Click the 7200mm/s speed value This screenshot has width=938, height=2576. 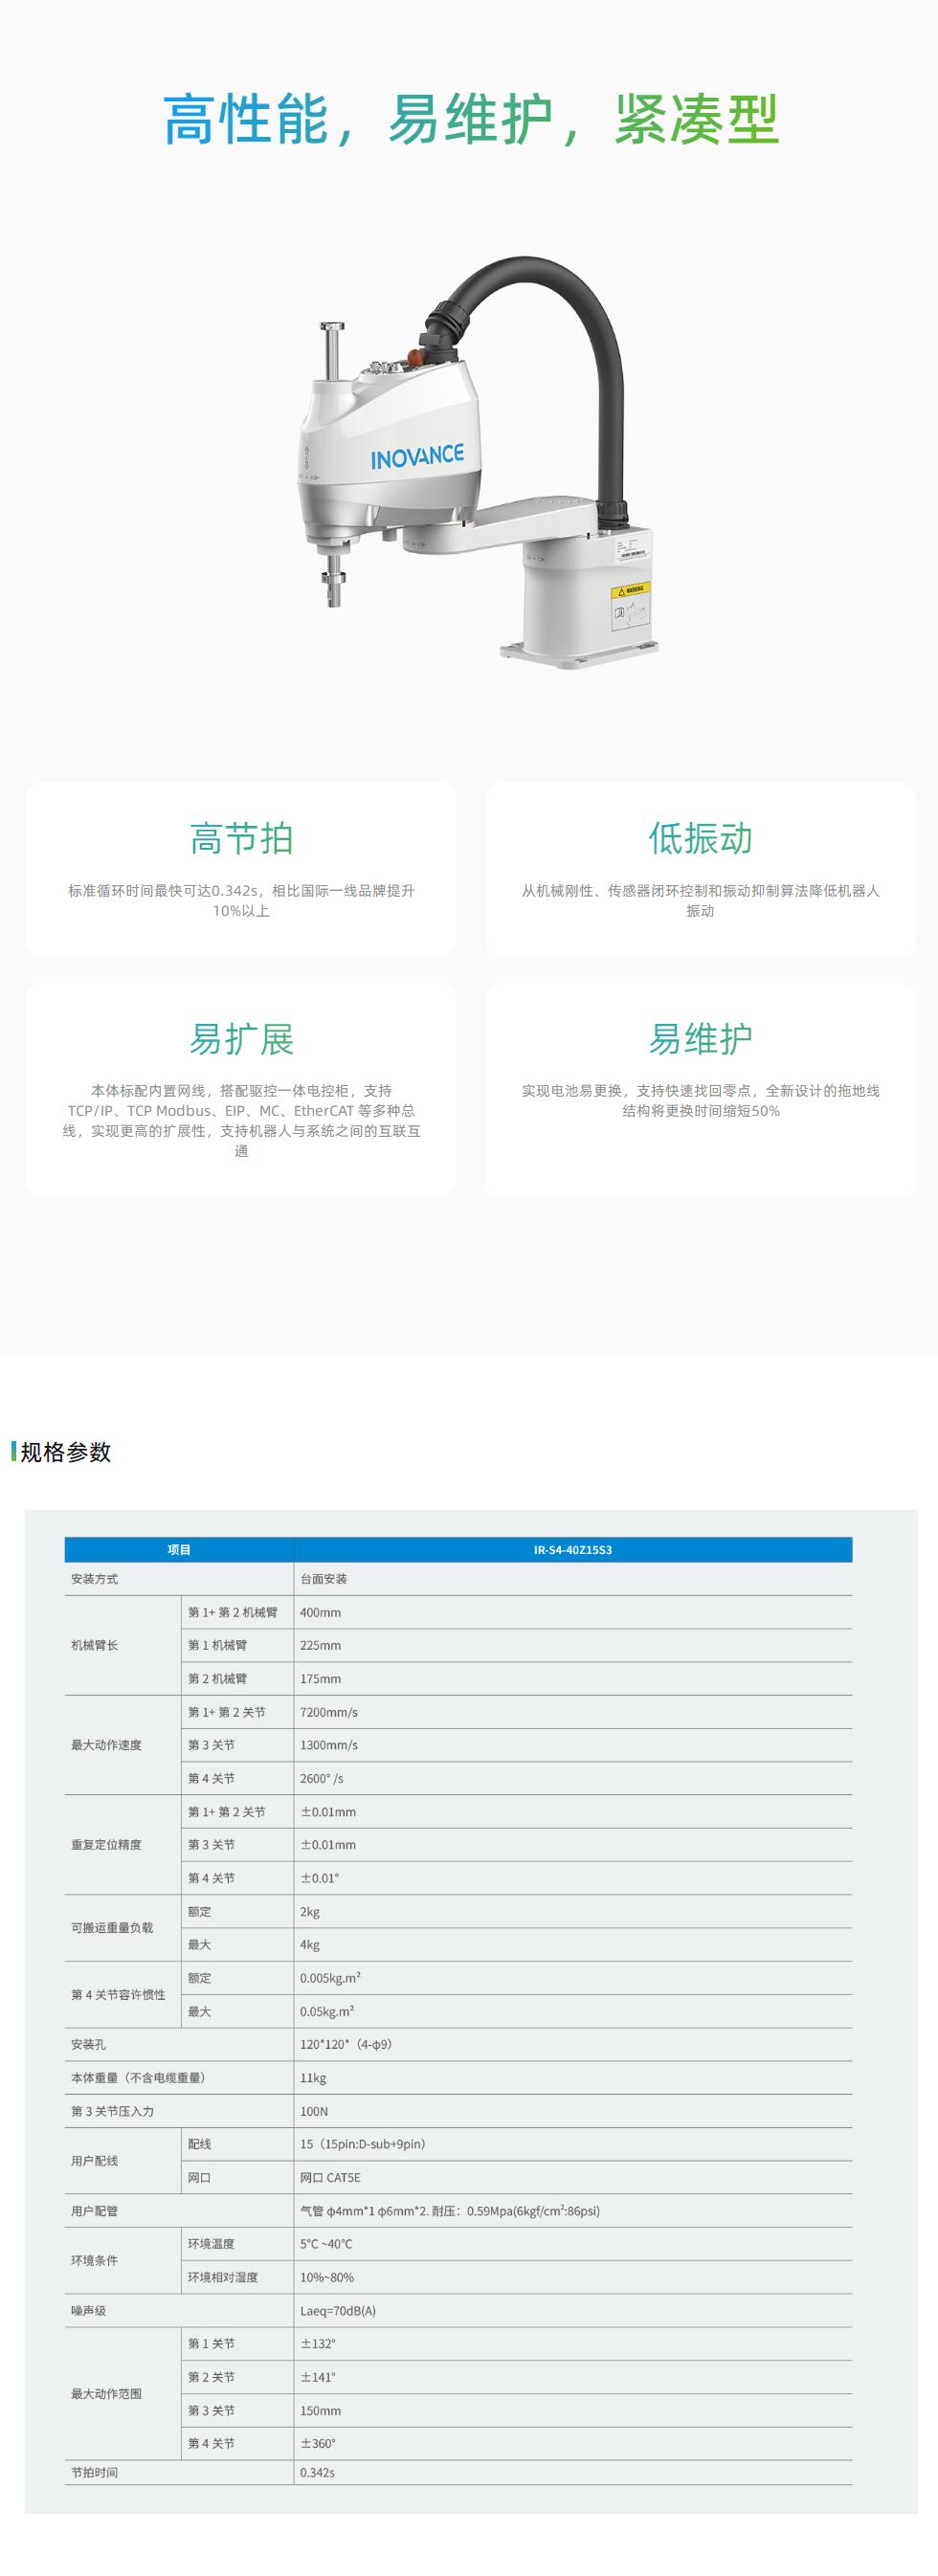coord(329,1712)
